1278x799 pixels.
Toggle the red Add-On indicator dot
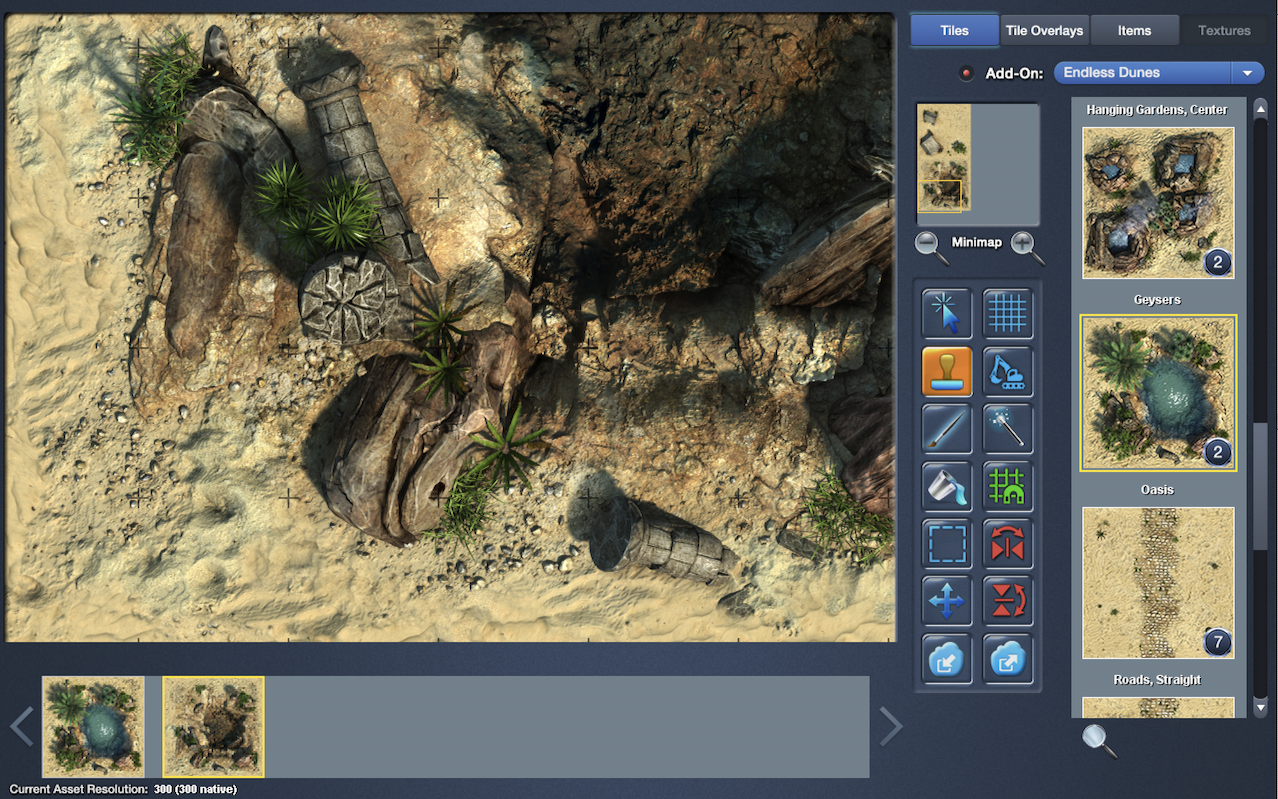click(966, 73)
